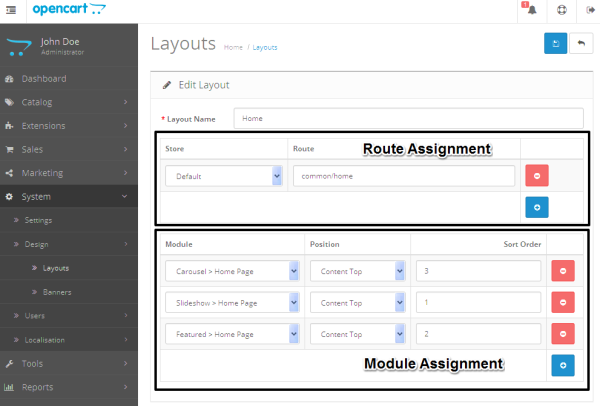Click the Sort Order field with value 2
Viewport: 600px width, 406px height.
click(478, 334)
